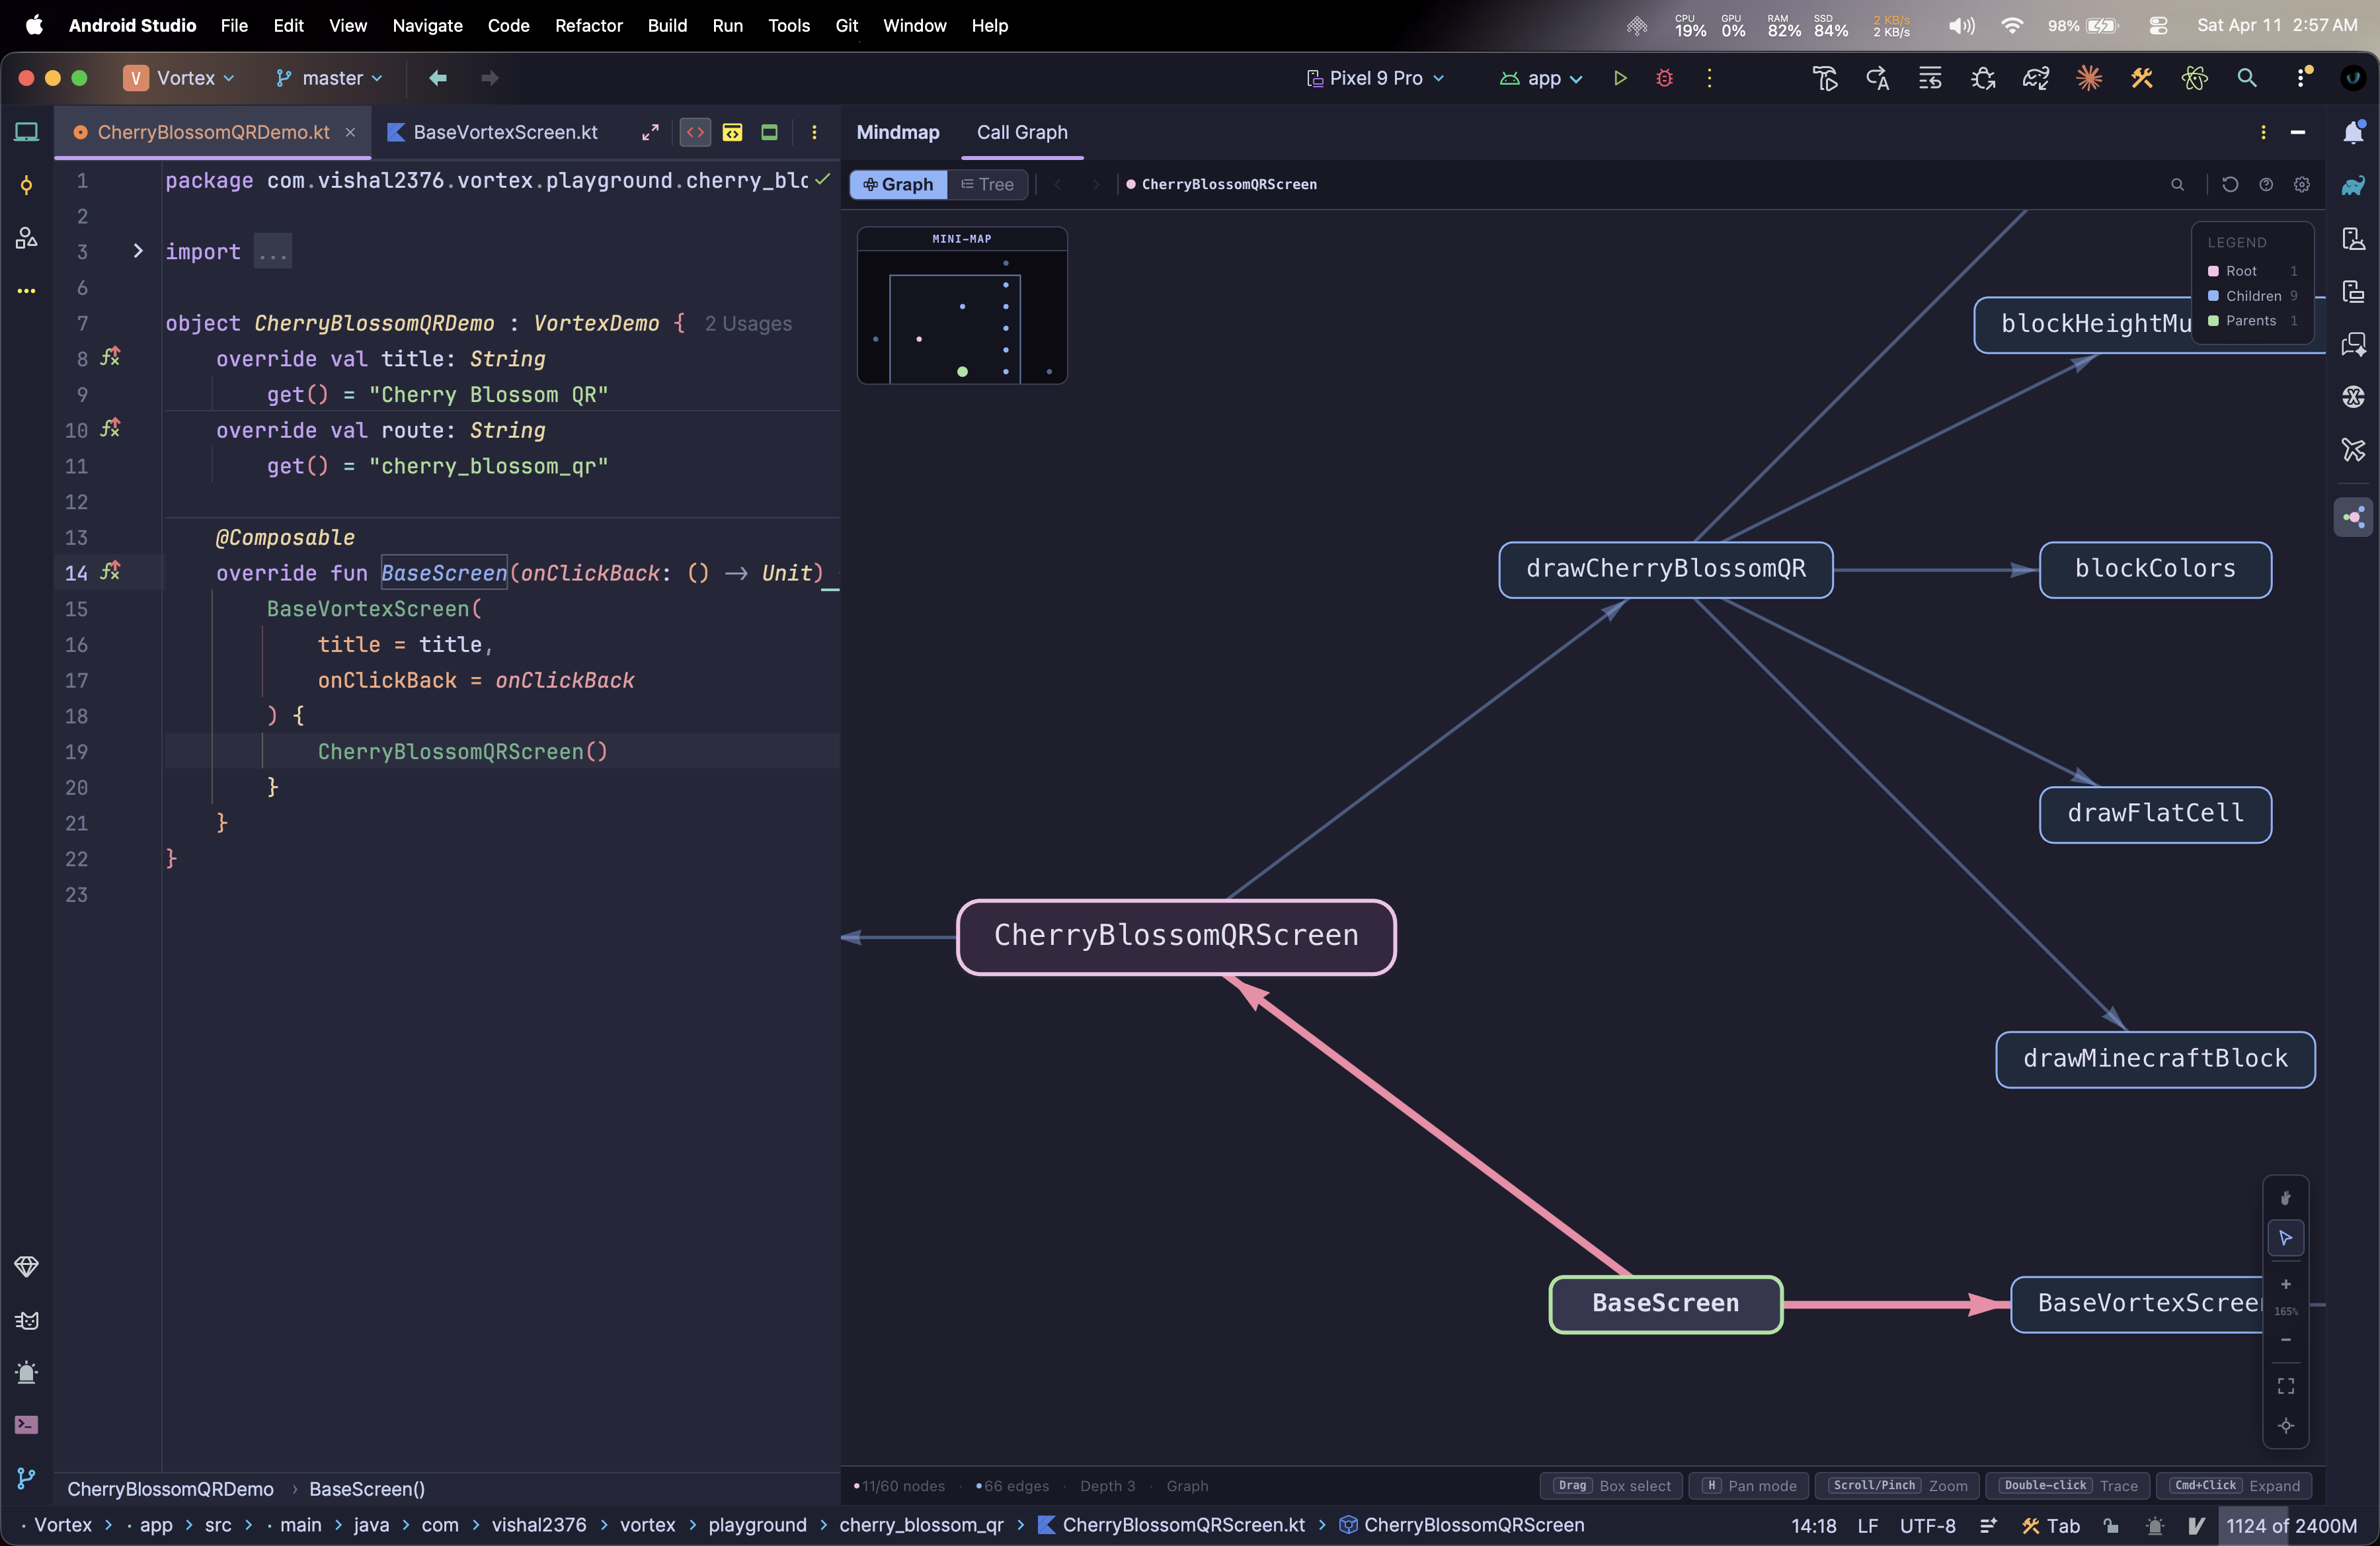Screen dimensions: 2380x1546
Task: Switch to Graph view mode
Action: coord(898,184)
